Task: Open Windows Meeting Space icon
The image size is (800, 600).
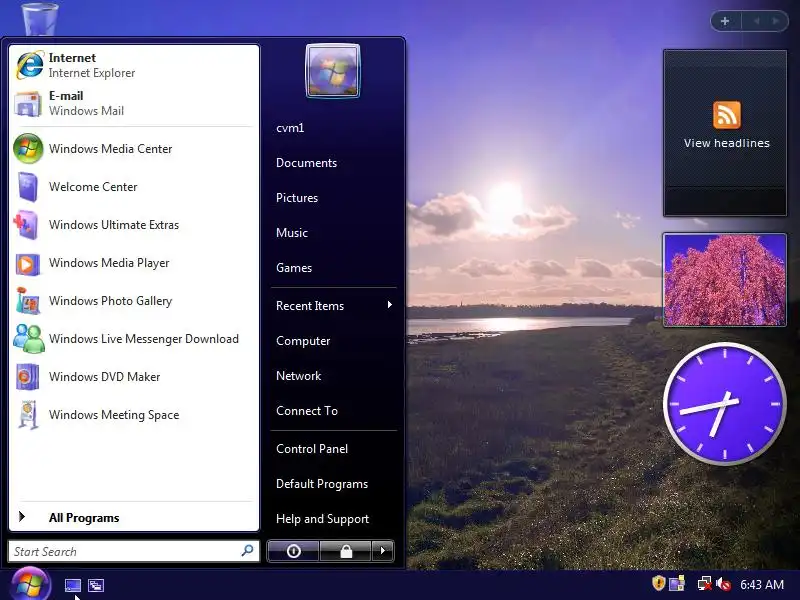Action: [28, 415]
